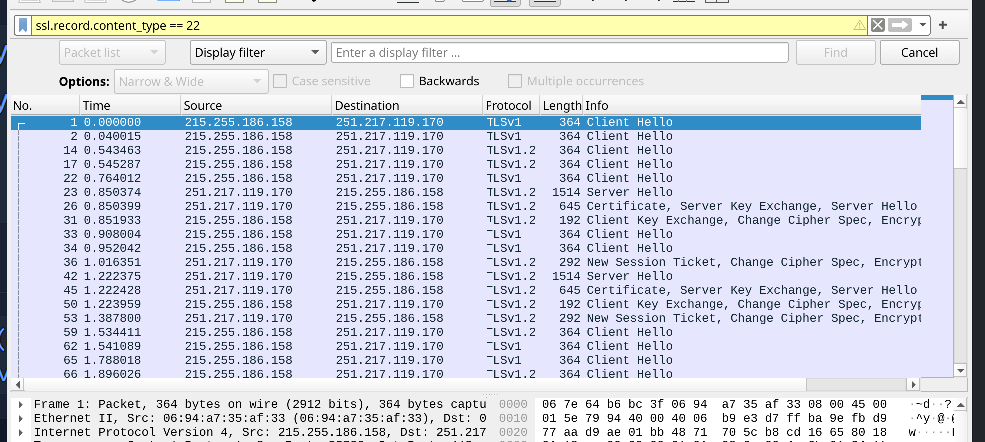The width and height of the screenshot is (985, 442).
Task: Open the display filter bookmarks icon
Action: (23, 25)
